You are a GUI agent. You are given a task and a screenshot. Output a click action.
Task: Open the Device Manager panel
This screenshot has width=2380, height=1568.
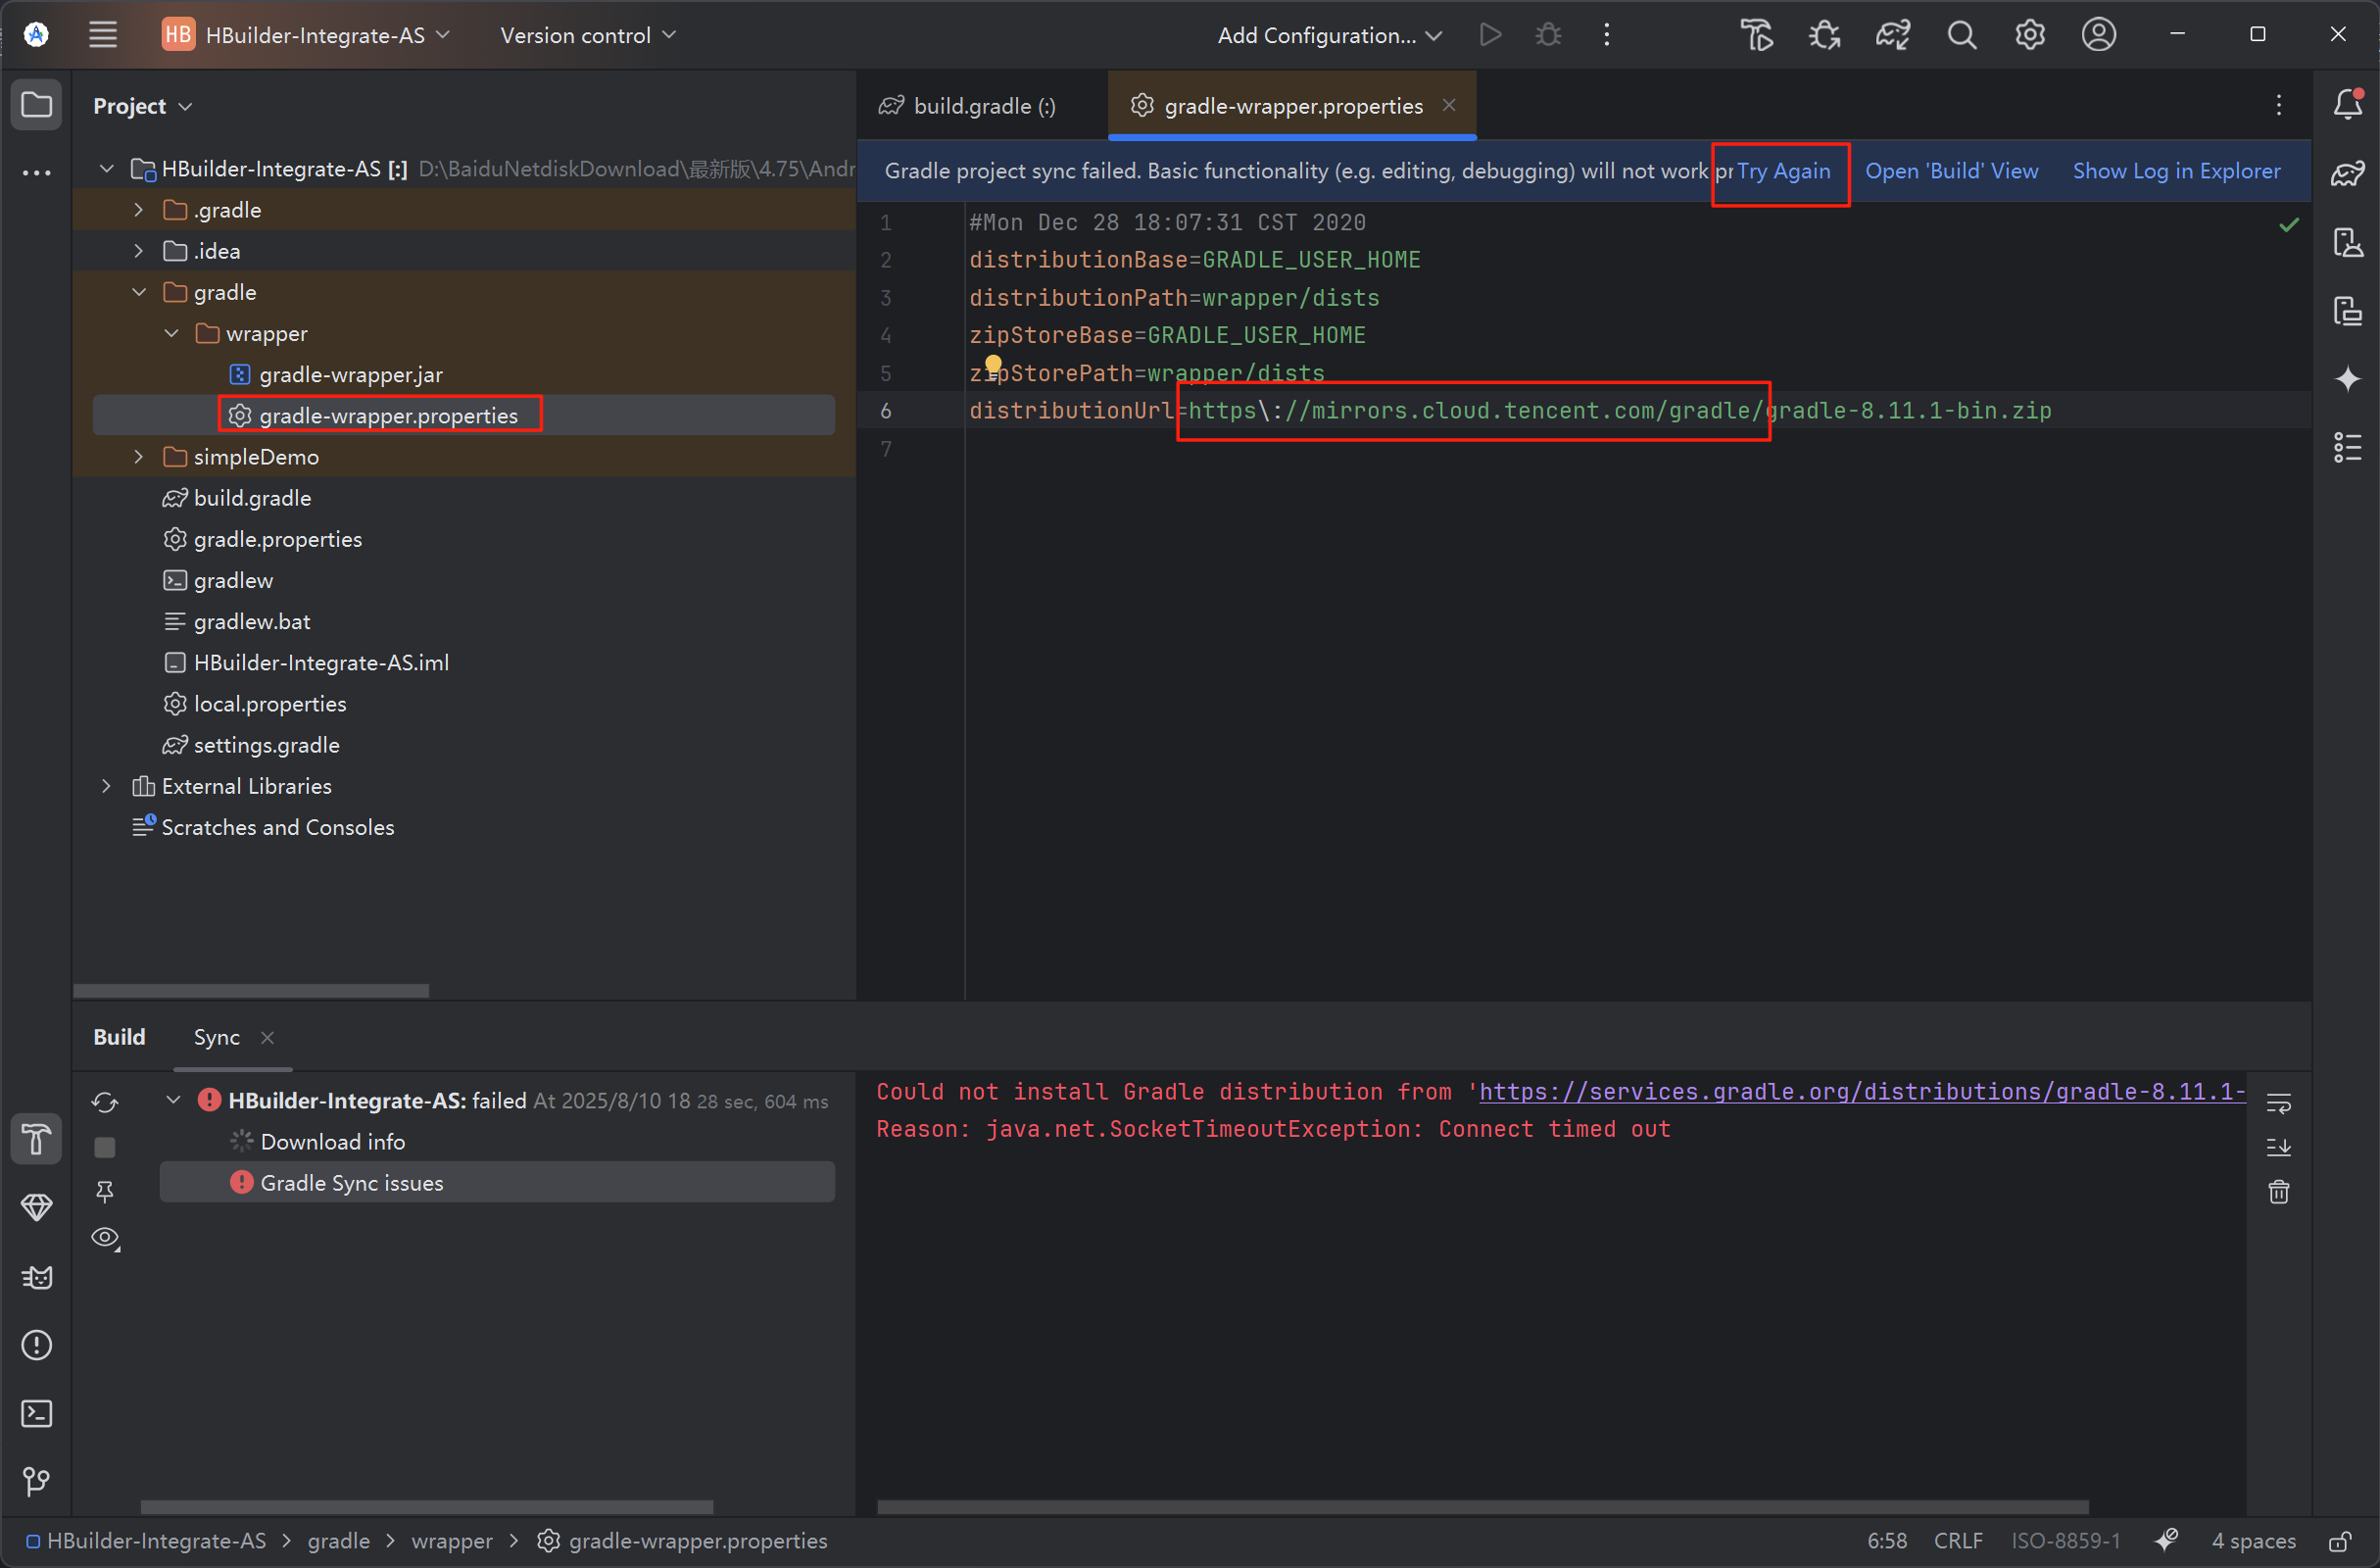[x=2349, y=243]
